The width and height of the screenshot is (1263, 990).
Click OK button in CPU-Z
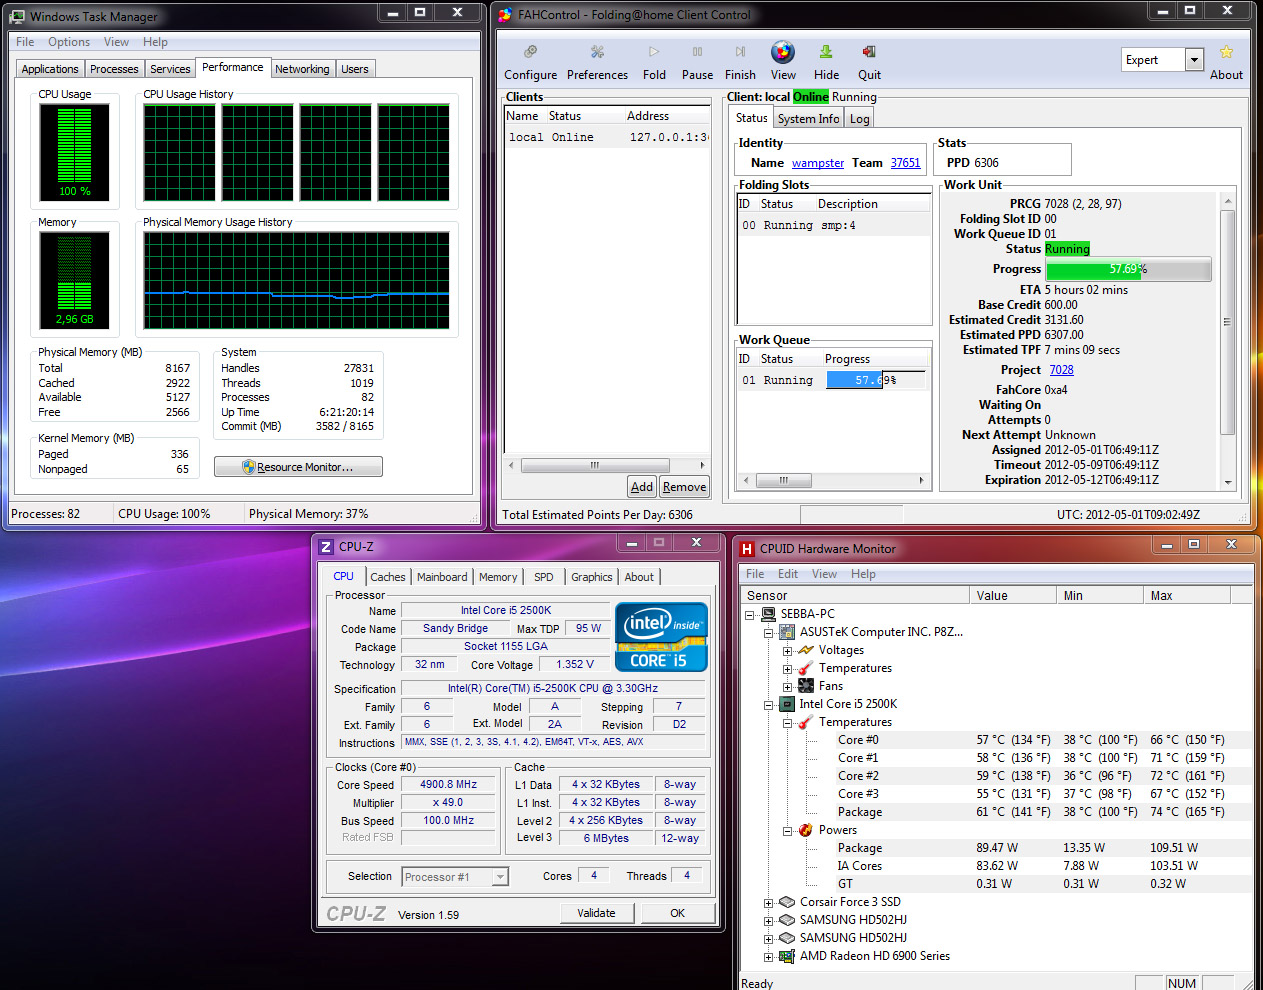coord(677,913)
